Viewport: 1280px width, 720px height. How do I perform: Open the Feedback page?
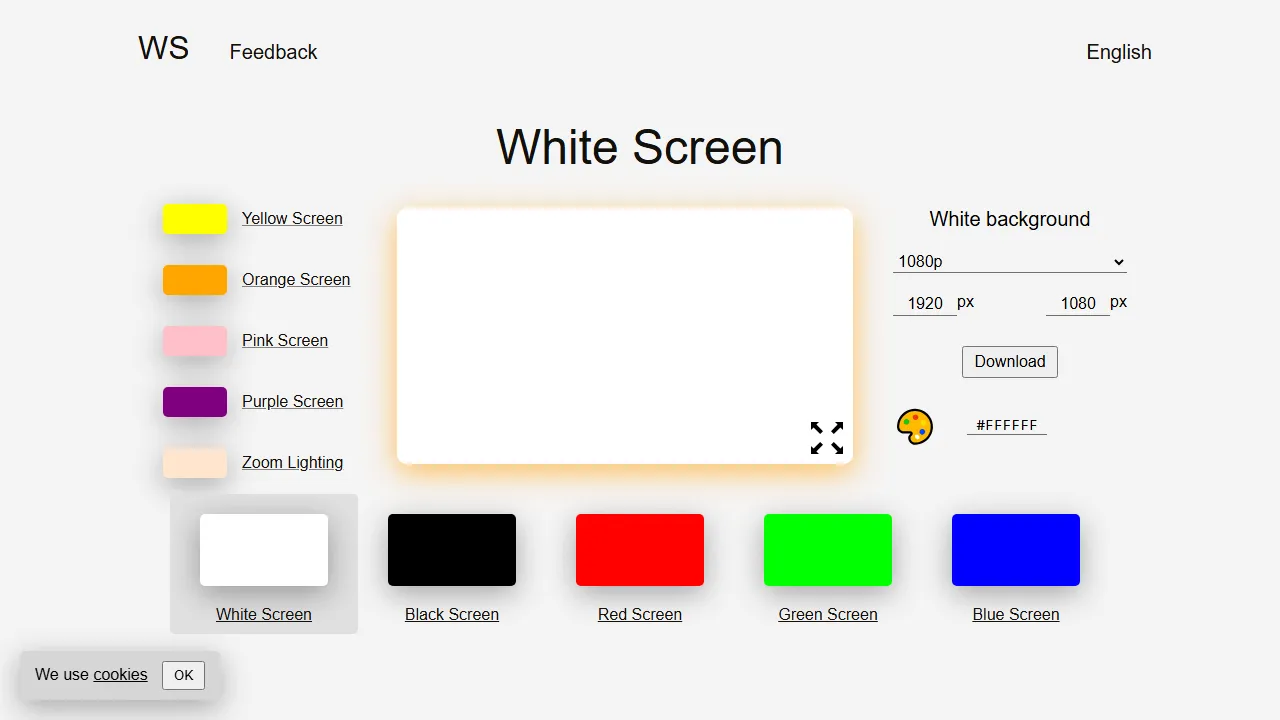273,52
